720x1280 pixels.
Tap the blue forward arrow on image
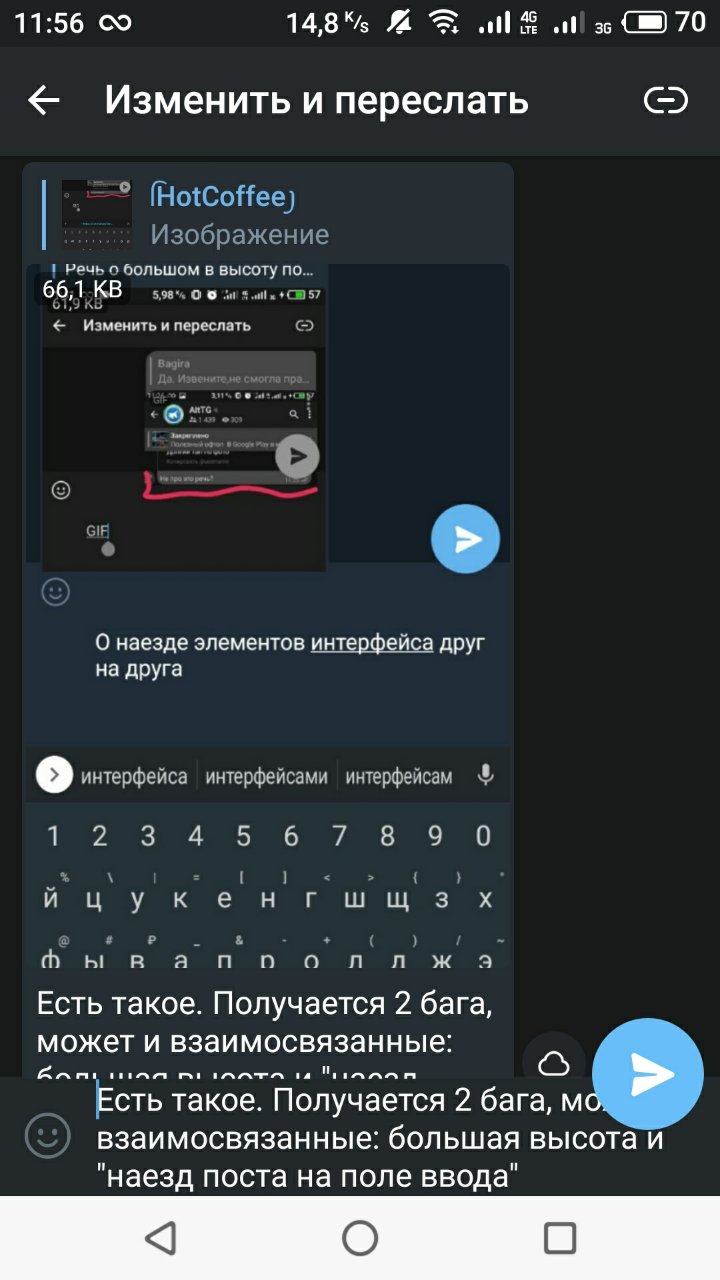tap(465, 540)
